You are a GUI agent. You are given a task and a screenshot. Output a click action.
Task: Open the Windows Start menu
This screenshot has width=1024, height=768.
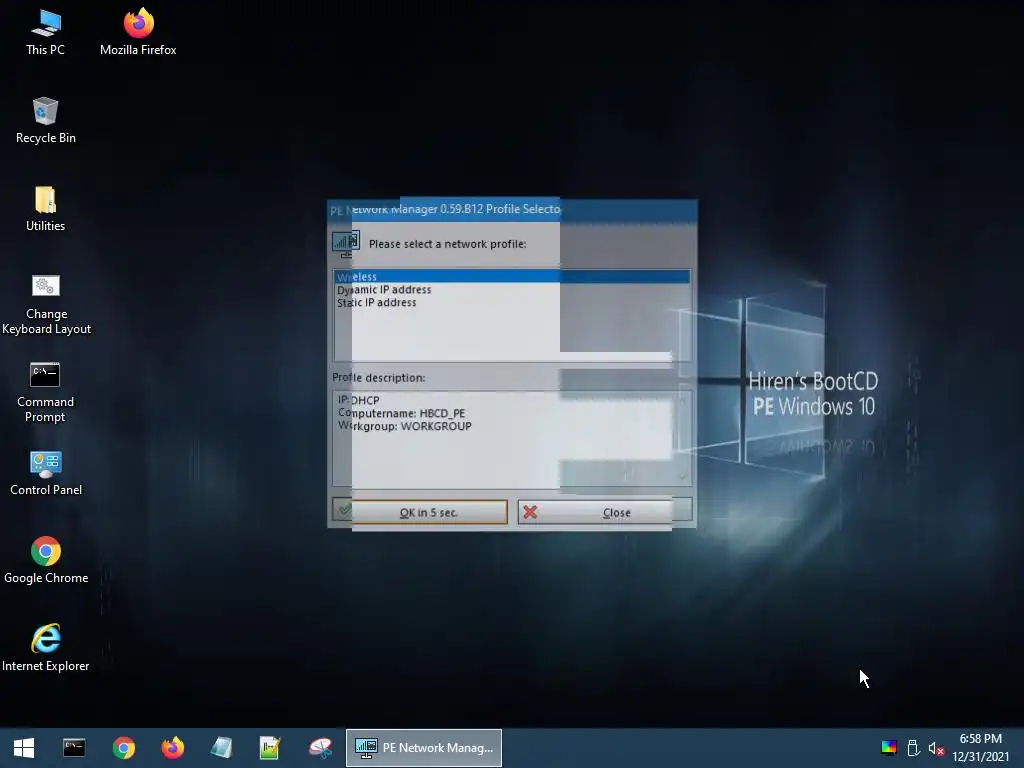pyautogui.click(x=24, y=748)
